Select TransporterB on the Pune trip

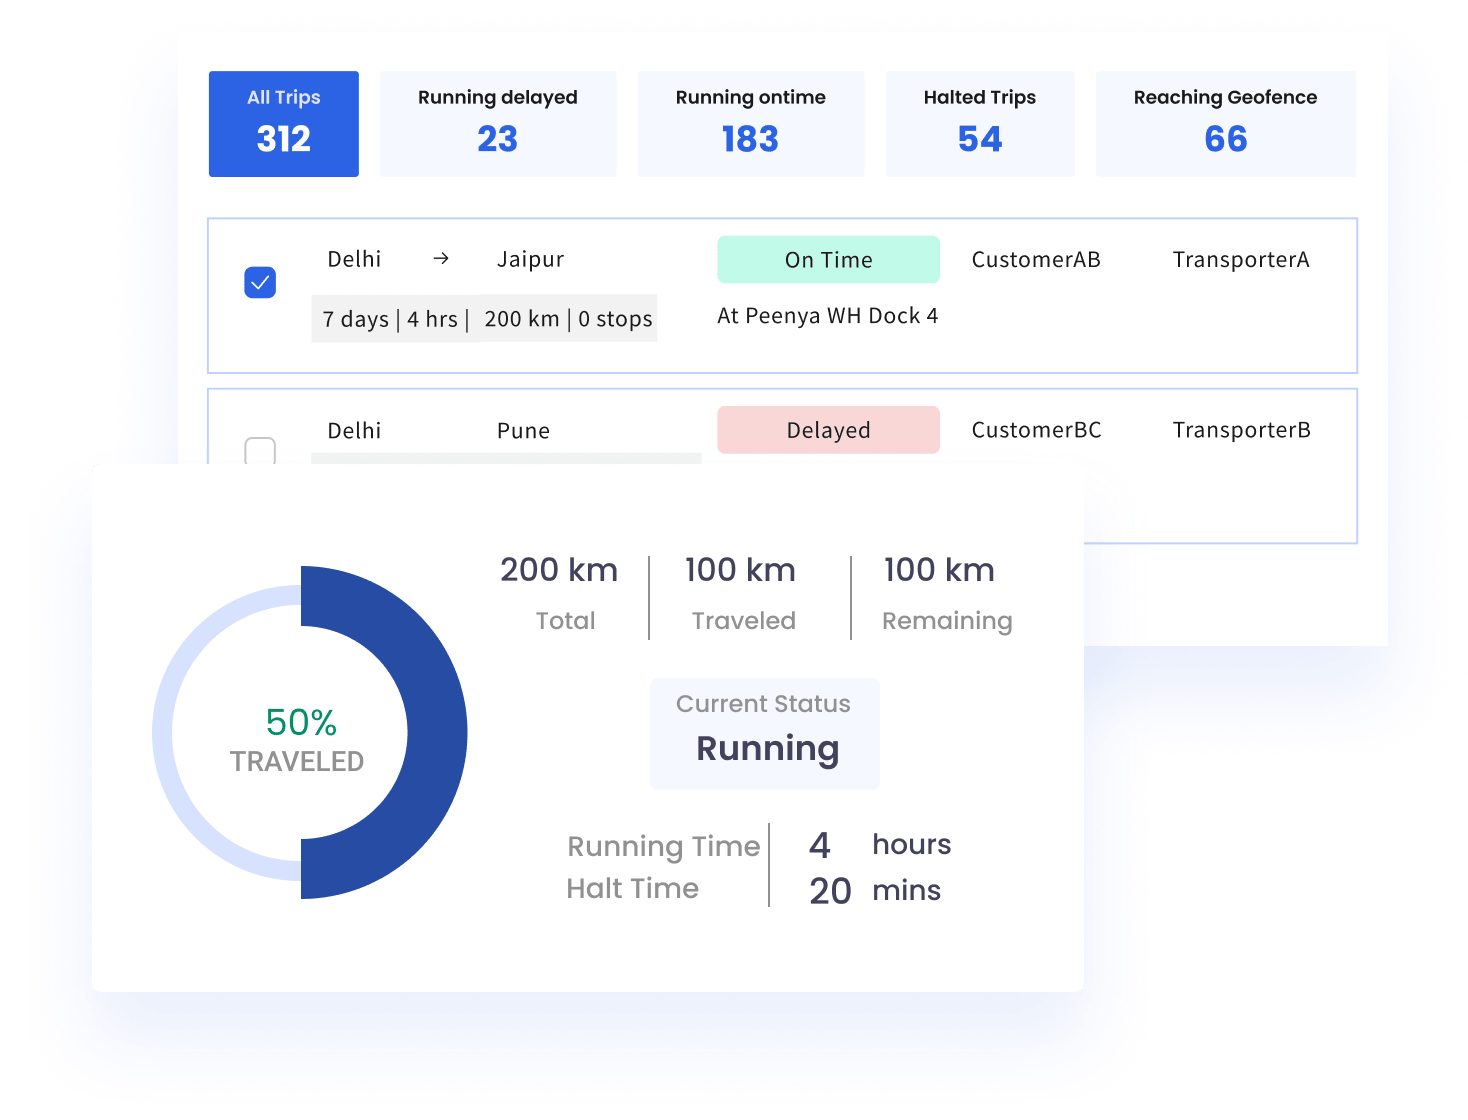pyautogui.click(x=1241, y=430)
